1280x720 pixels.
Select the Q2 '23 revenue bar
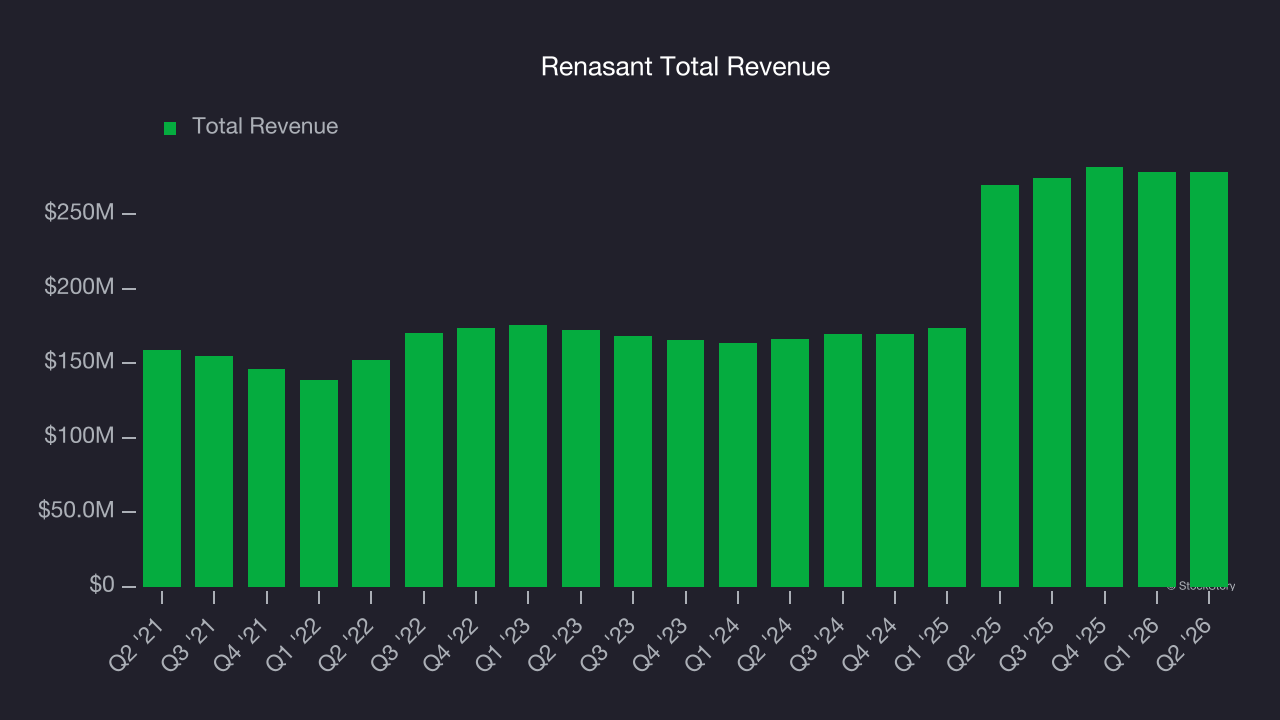pyautogui.click(x=581, y=458)
